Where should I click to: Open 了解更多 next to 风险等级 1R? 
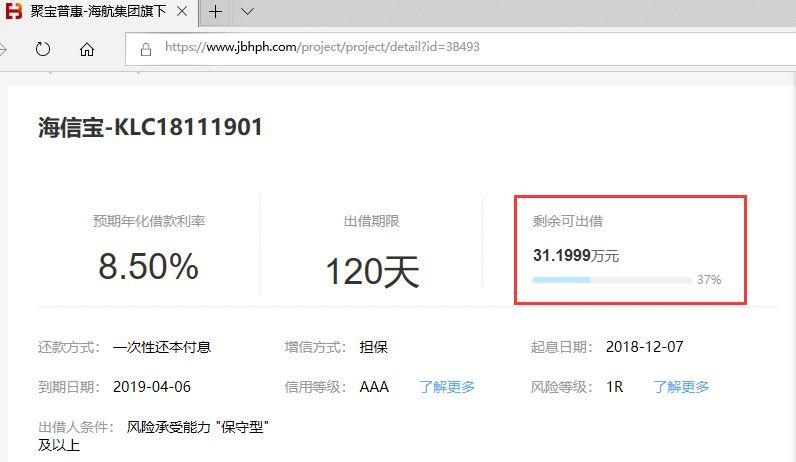tap(681, 387)
